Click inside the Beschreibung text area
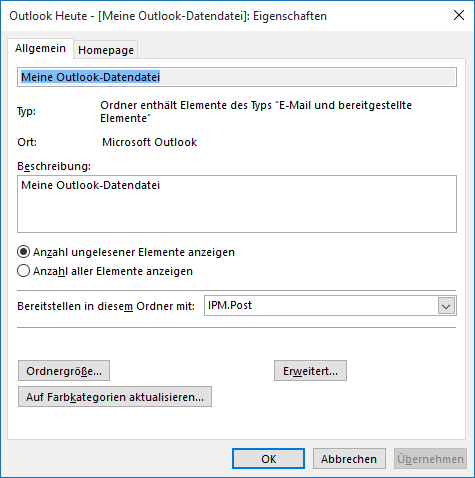Screen dimensions: 475x478 pyautogui.click(x=237, y=204)
